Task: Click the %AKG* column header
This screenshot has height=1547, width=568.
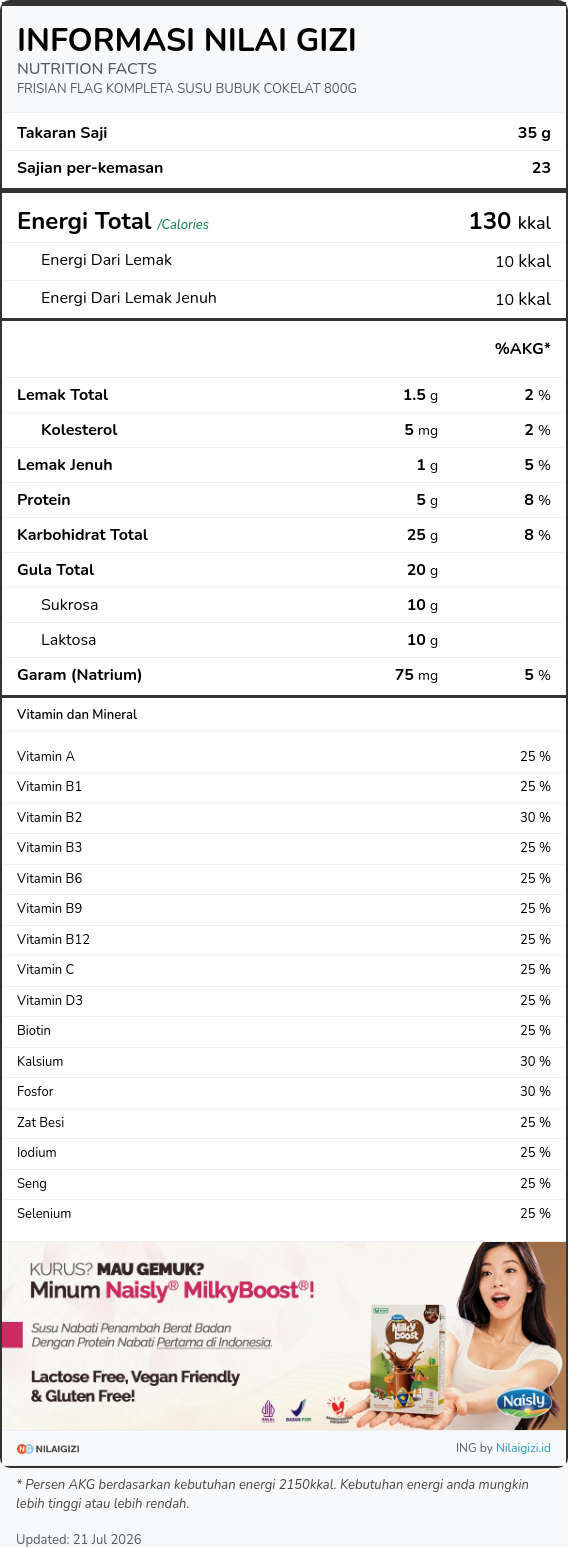Action: 523,348
